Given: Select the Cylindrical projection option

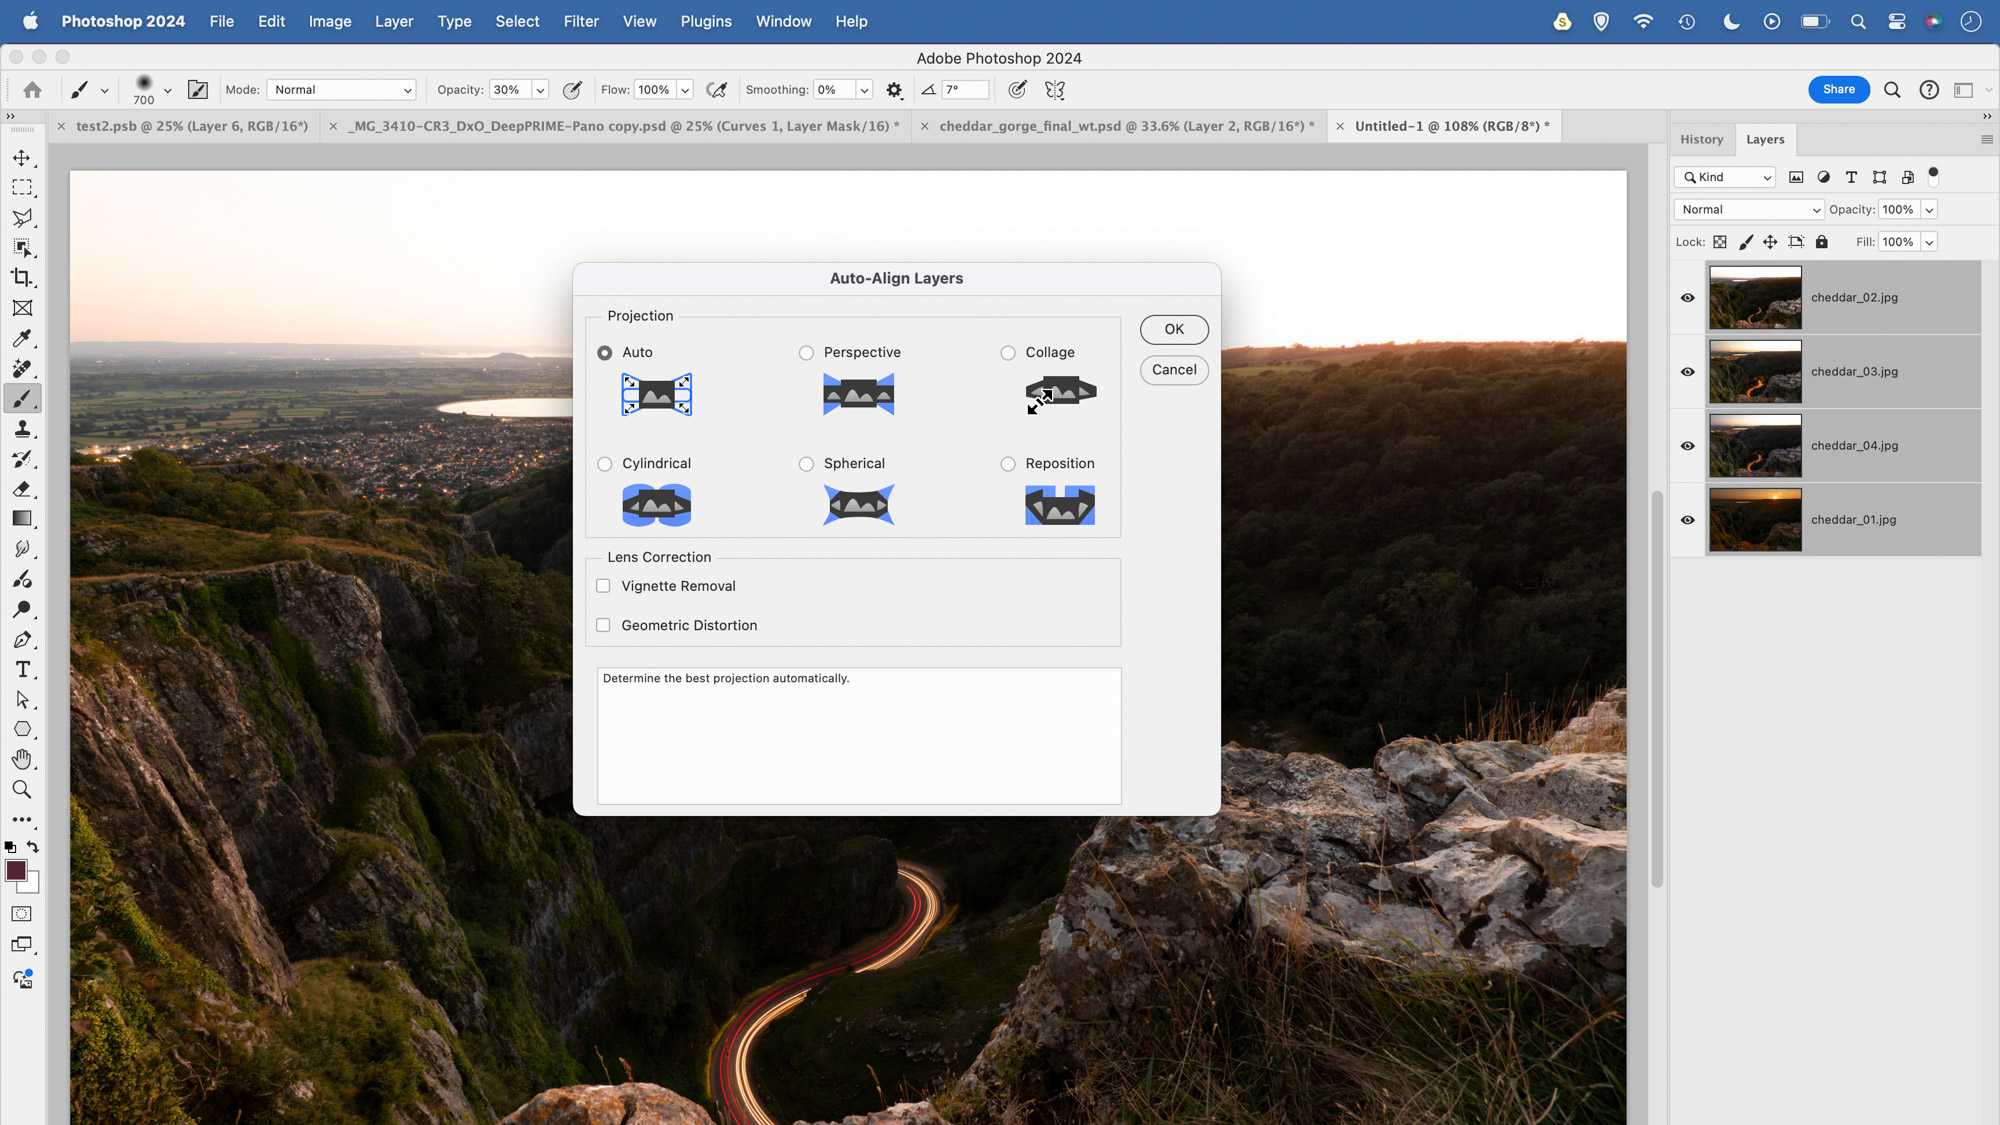Looking at the screenshot, I should (604, 463).
